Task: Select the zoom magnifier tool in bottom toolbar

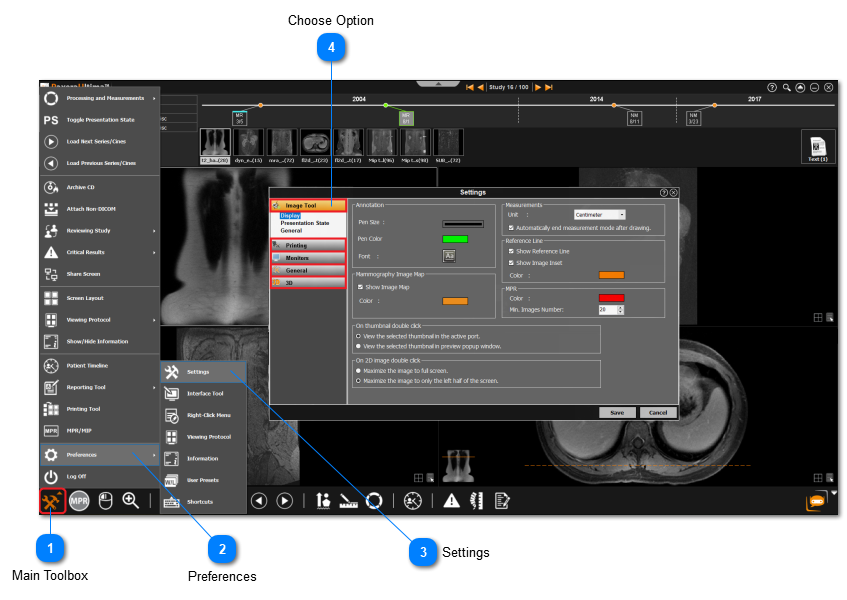Action: [130, 500]
